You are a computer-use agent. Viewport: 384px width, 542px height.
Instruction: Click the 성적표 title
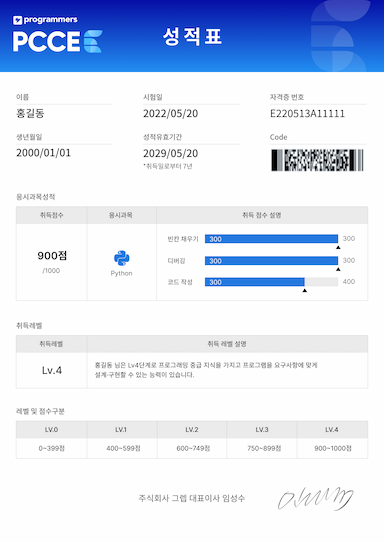pyautogui.click(x=192, y=36)
